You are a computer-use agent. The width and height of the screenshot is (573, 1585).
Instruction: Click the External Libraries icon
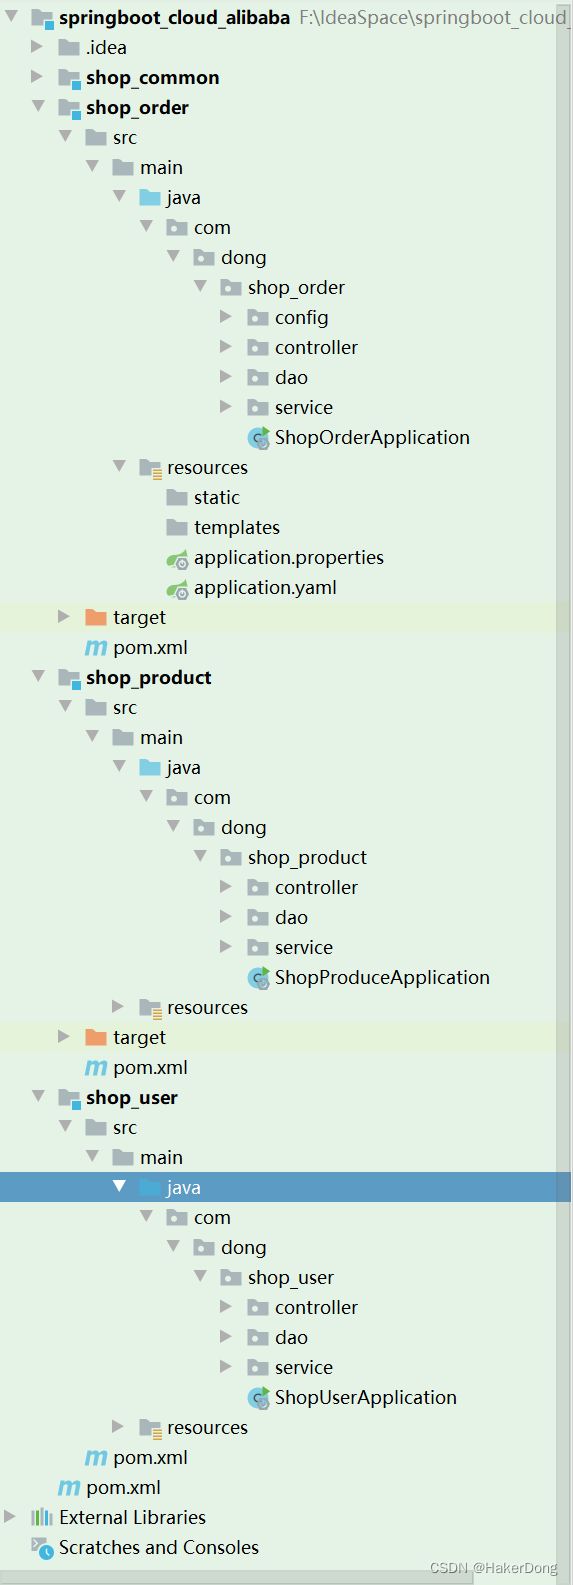coord(42,1517)
